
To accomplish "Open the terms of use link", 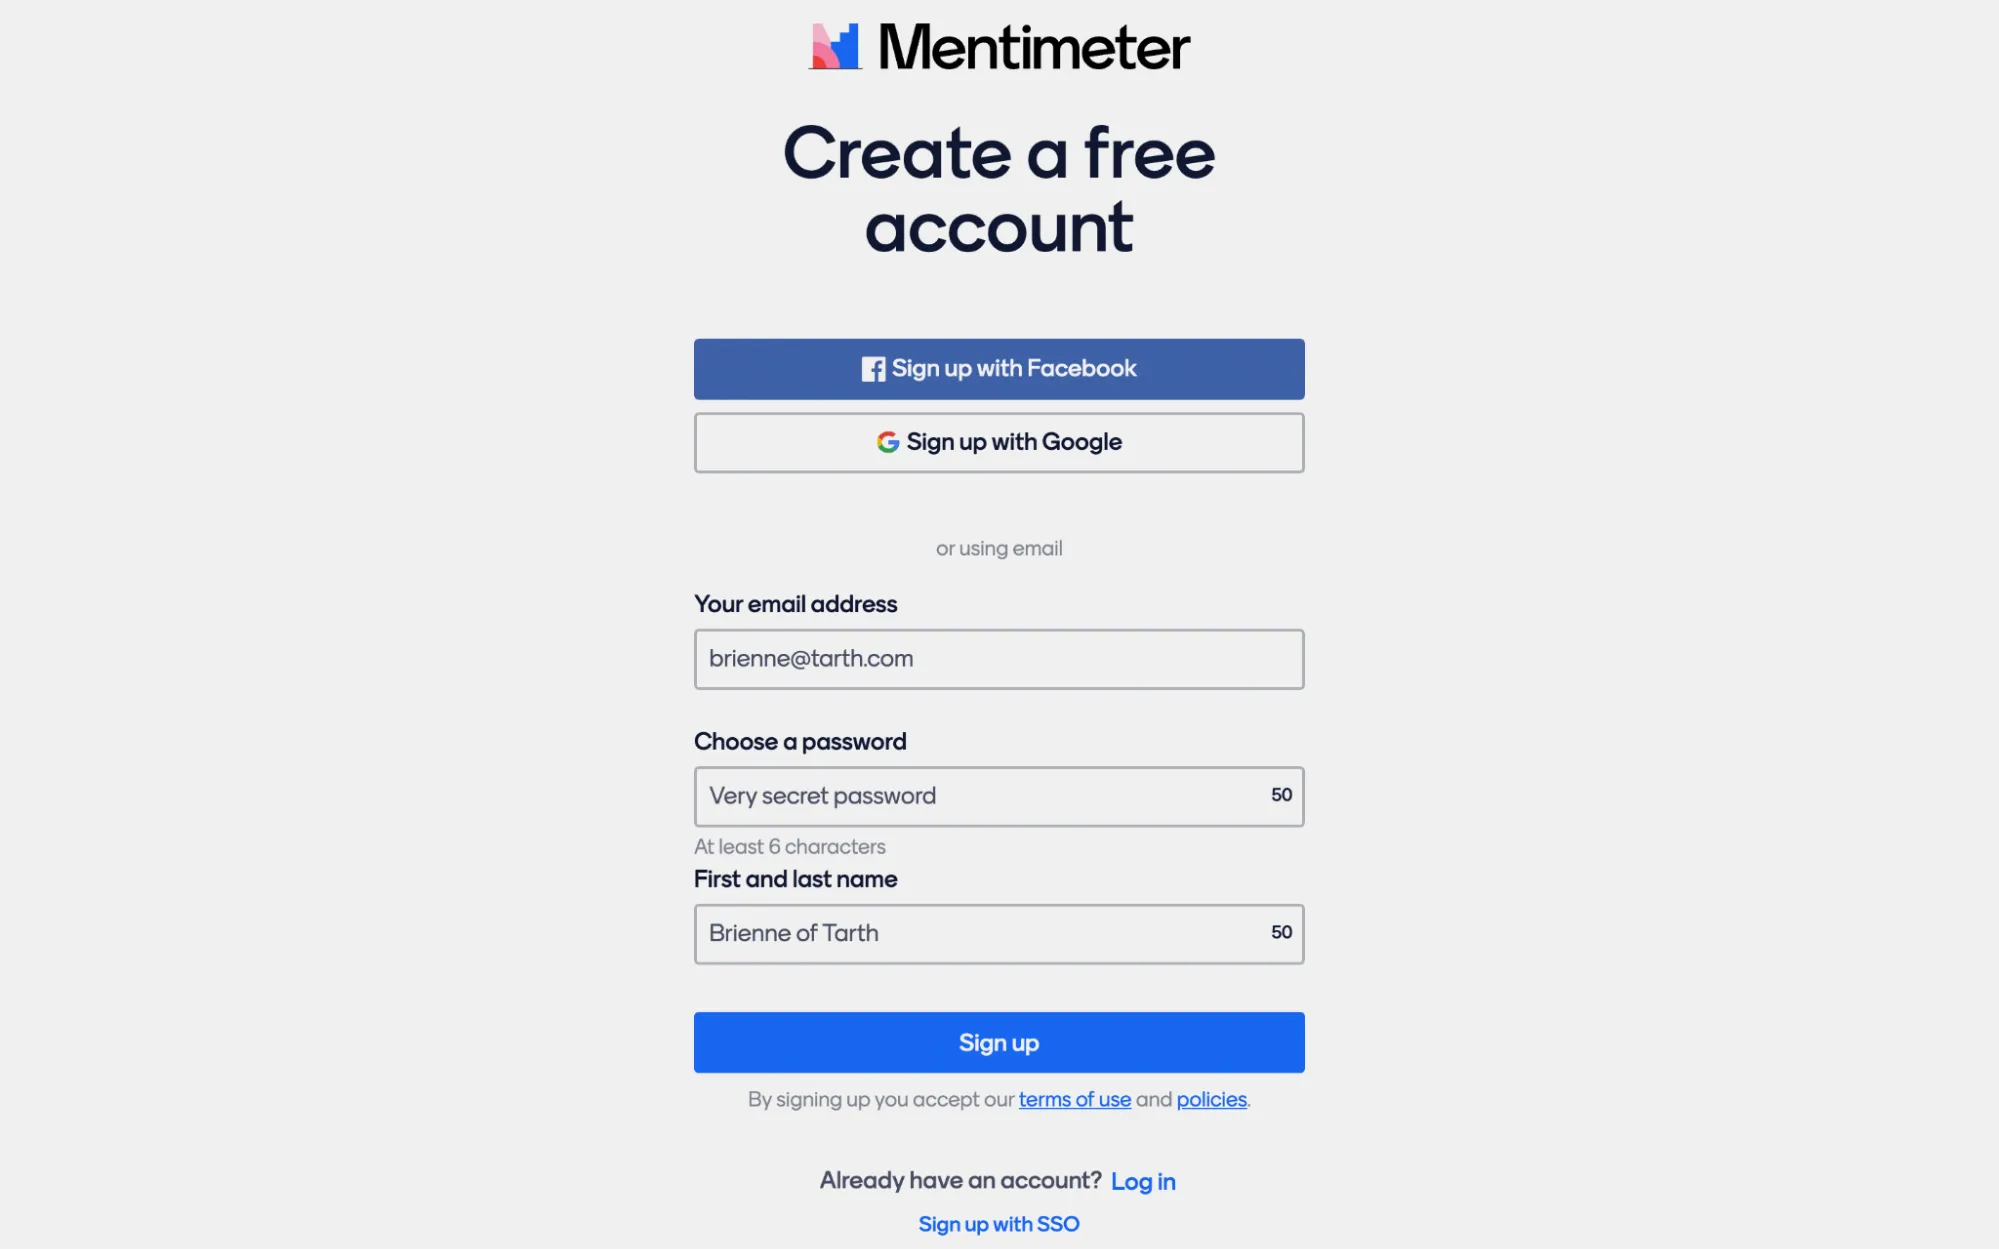I will point(1074,1100).
